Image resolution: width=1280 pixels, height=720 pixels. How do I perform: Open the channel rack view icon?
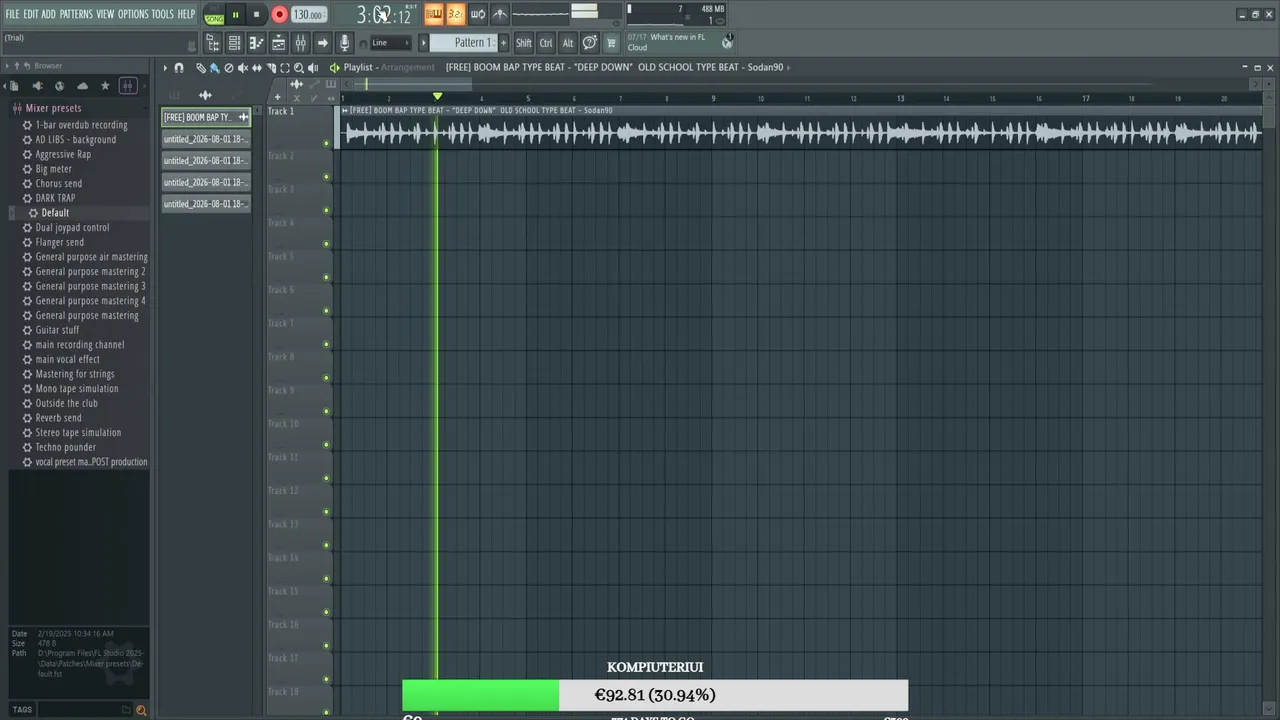click(234, 43)
